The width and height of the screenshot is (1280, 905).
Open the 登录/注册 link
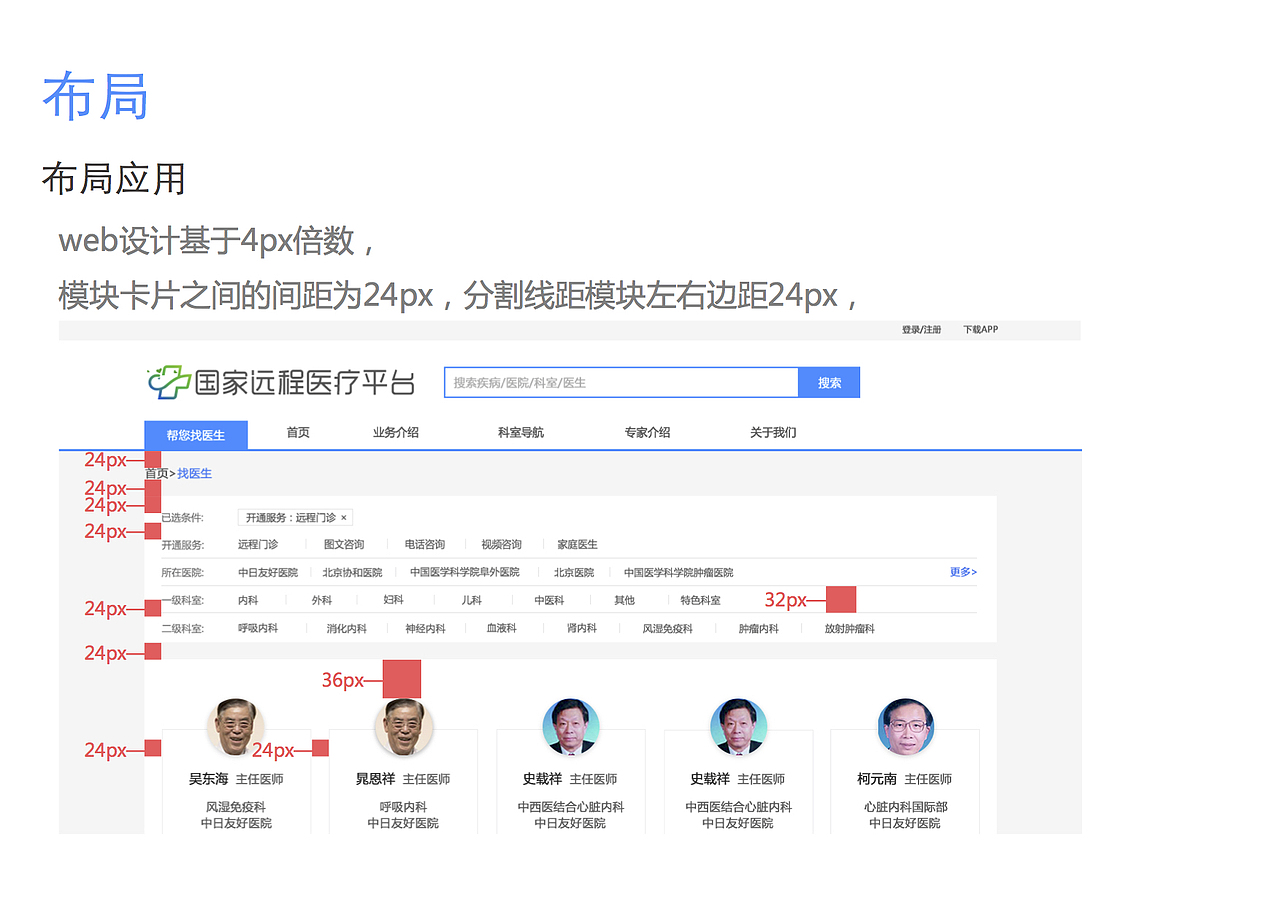(x=919, y=328)
